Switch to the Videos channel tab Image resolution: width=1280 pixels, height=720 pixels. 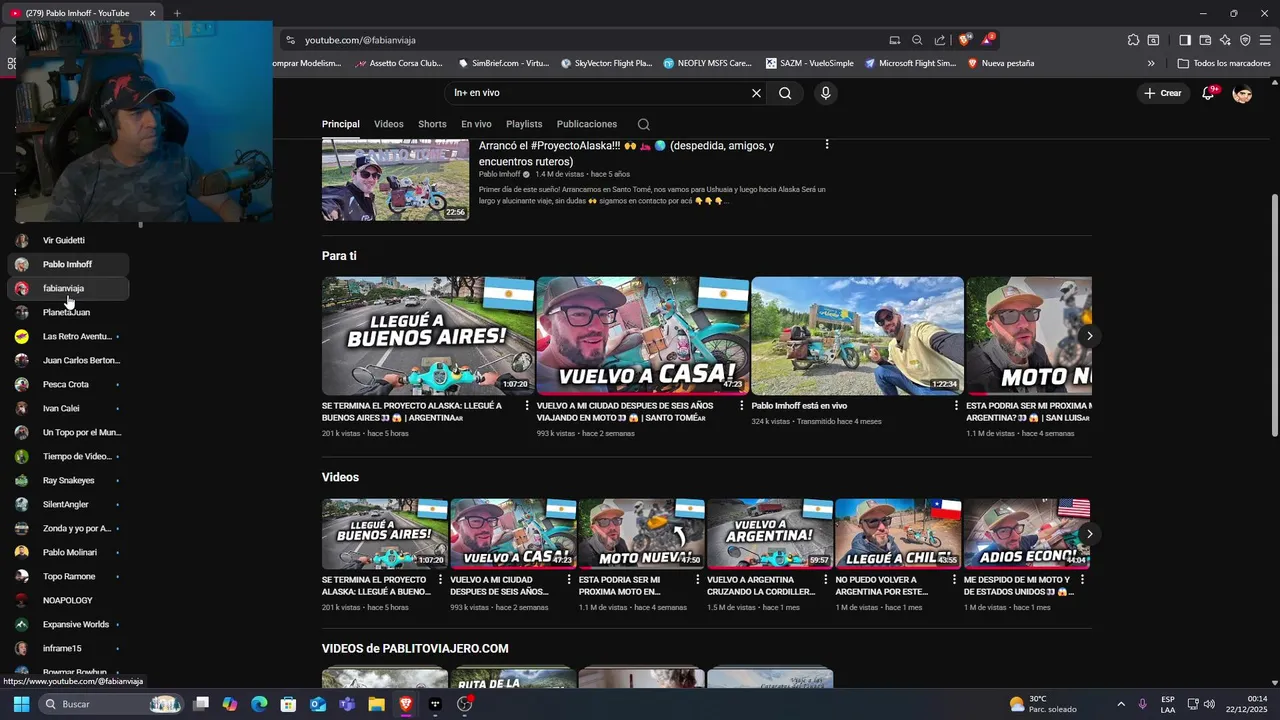coord(389,124)
